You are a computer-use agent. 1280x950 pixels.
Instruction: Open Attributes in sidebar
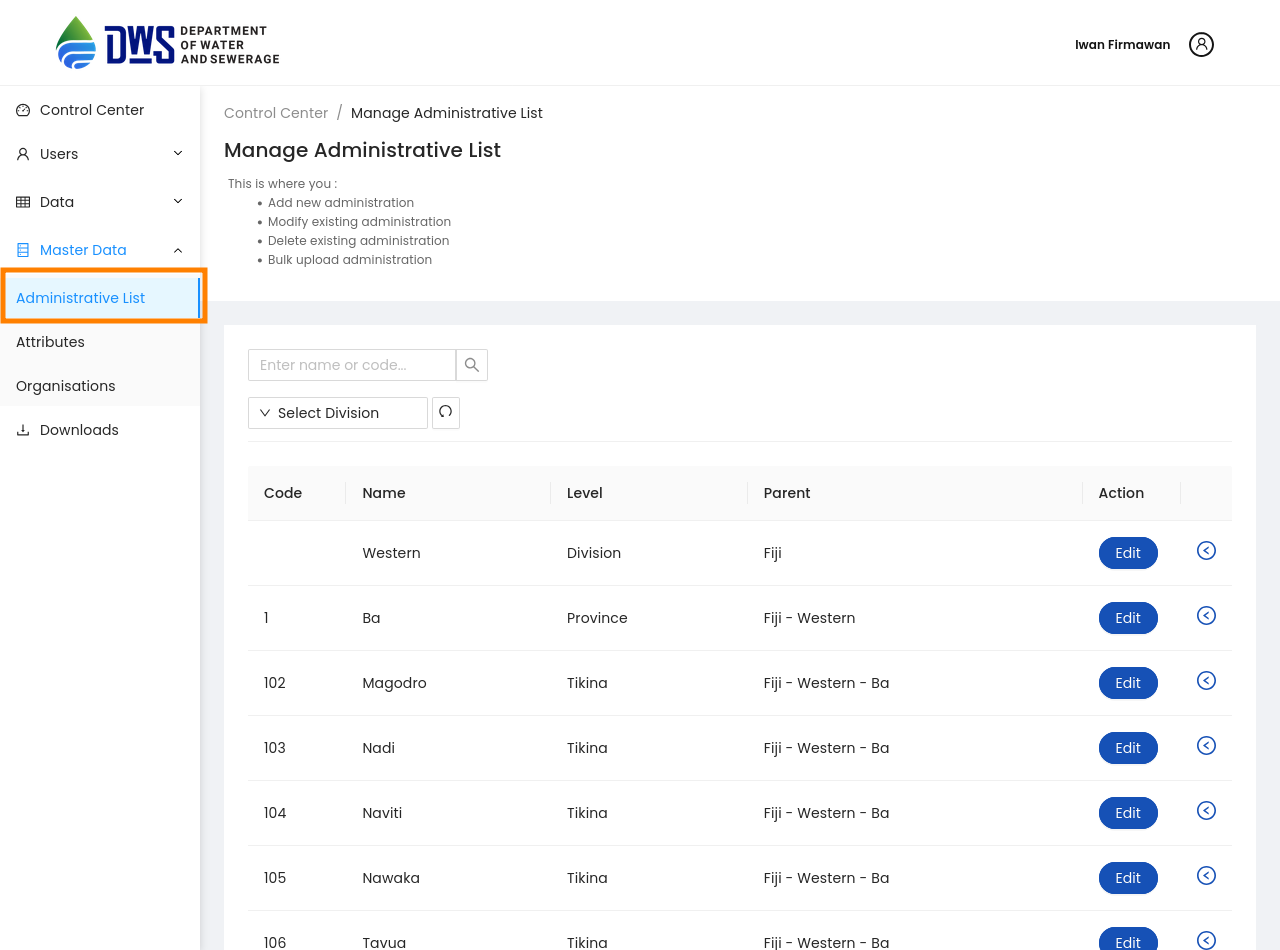pos(100,342)
